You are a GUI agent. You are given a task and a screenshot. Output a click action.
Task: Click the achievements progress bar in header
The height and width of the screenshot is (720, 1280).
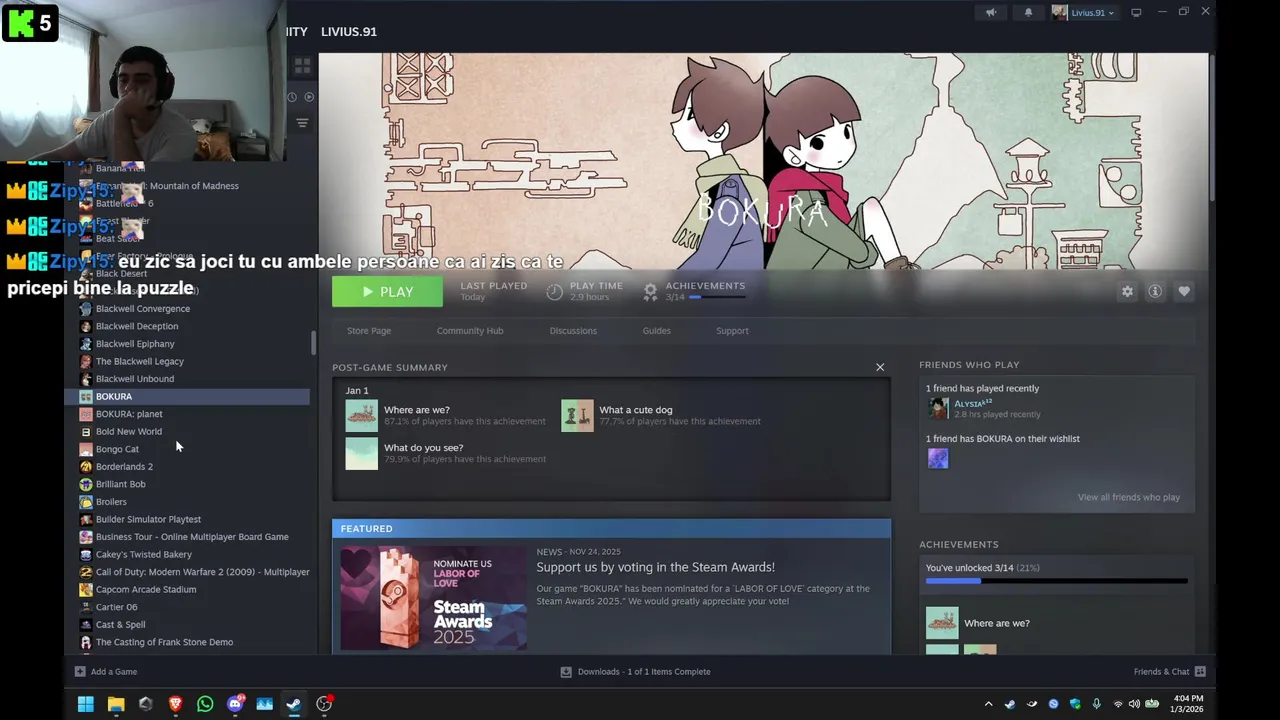coord(716,297)
